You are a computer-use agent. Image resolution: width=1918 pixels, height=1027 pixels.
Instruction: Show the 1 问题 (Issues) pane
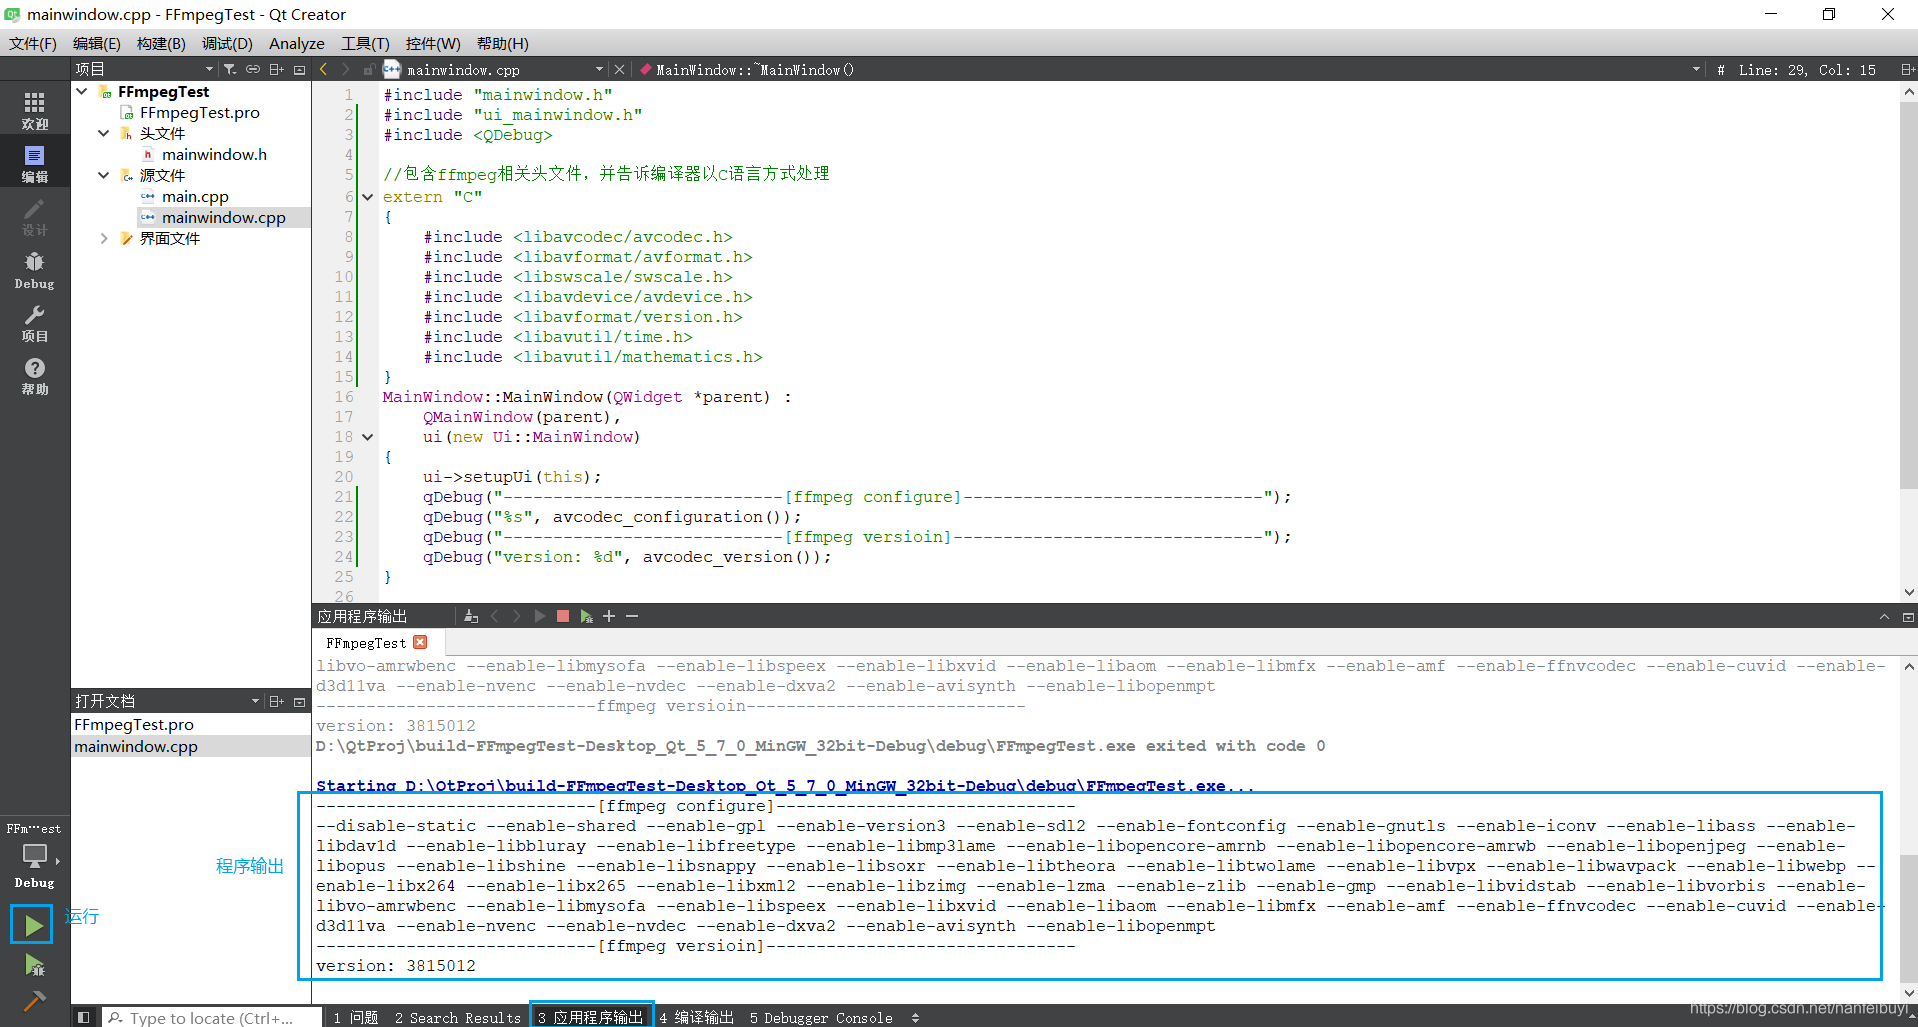click(x=356, y=1017)
